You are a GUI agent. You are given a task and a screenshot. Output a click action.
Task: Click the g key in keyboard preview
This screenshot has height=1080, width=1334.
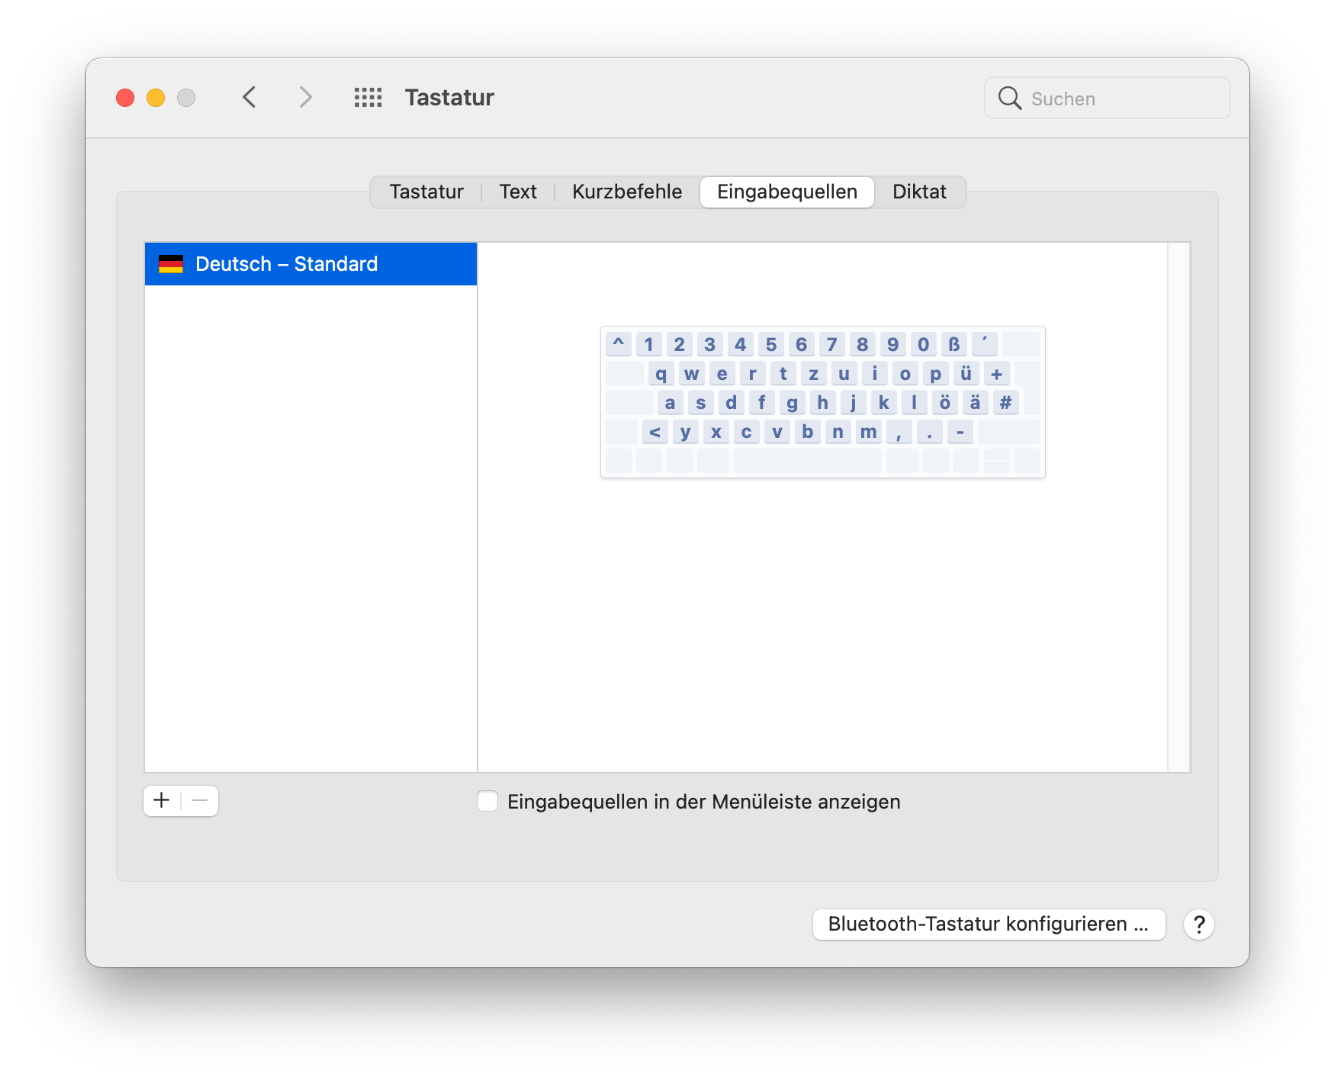[x=792, y=403]
